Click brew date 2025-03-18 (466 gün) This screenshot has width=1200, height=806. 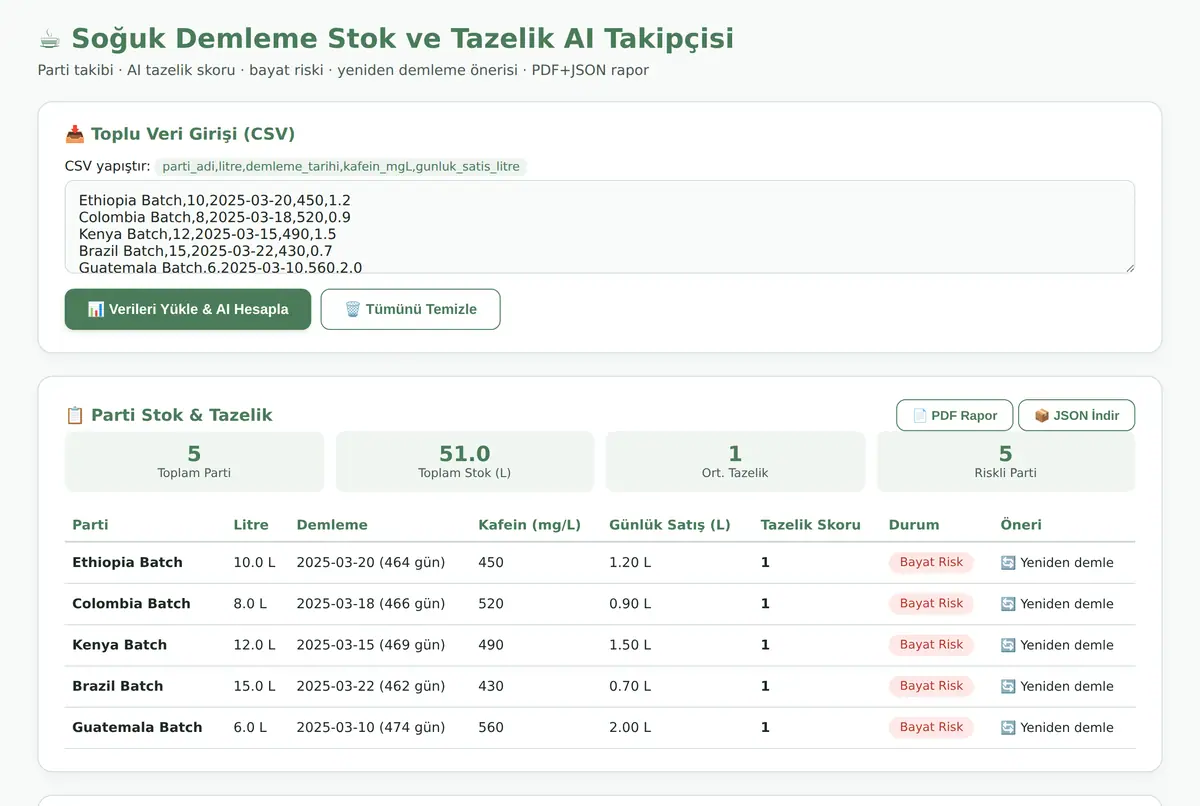pos(371,604)
